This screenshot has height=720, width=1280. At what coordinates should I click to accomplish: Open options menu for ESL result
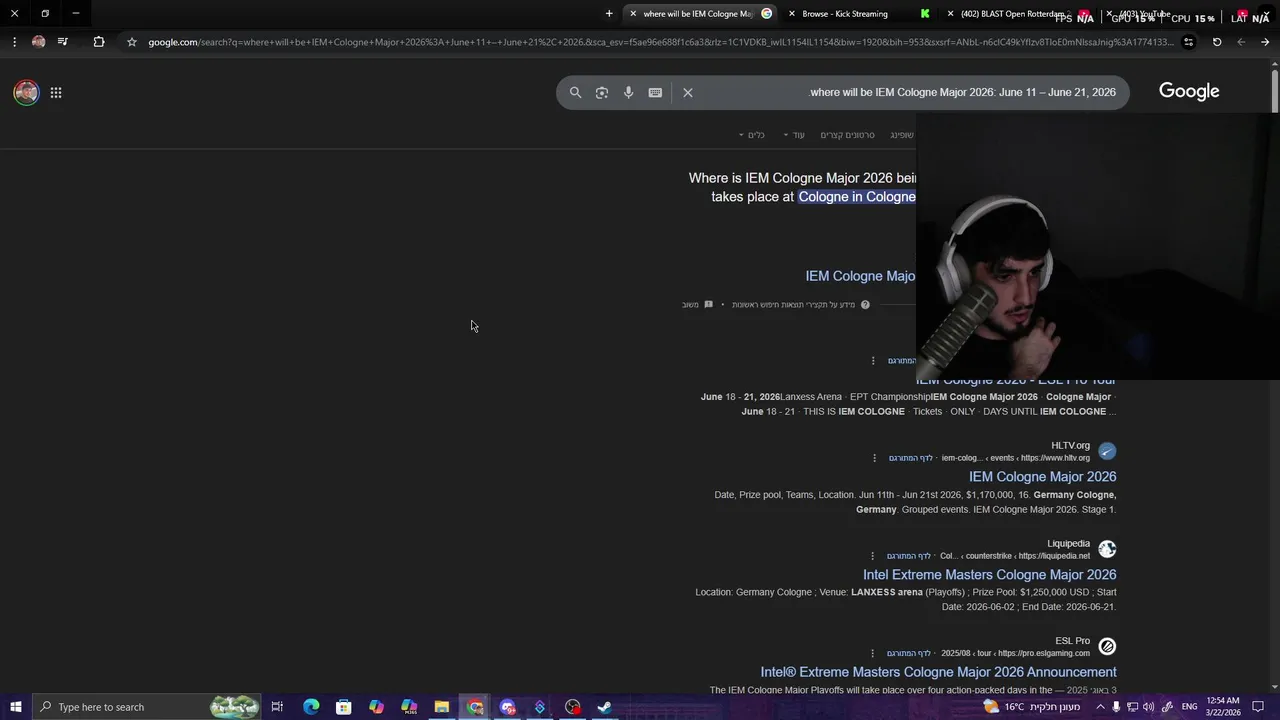coord(873,361)
